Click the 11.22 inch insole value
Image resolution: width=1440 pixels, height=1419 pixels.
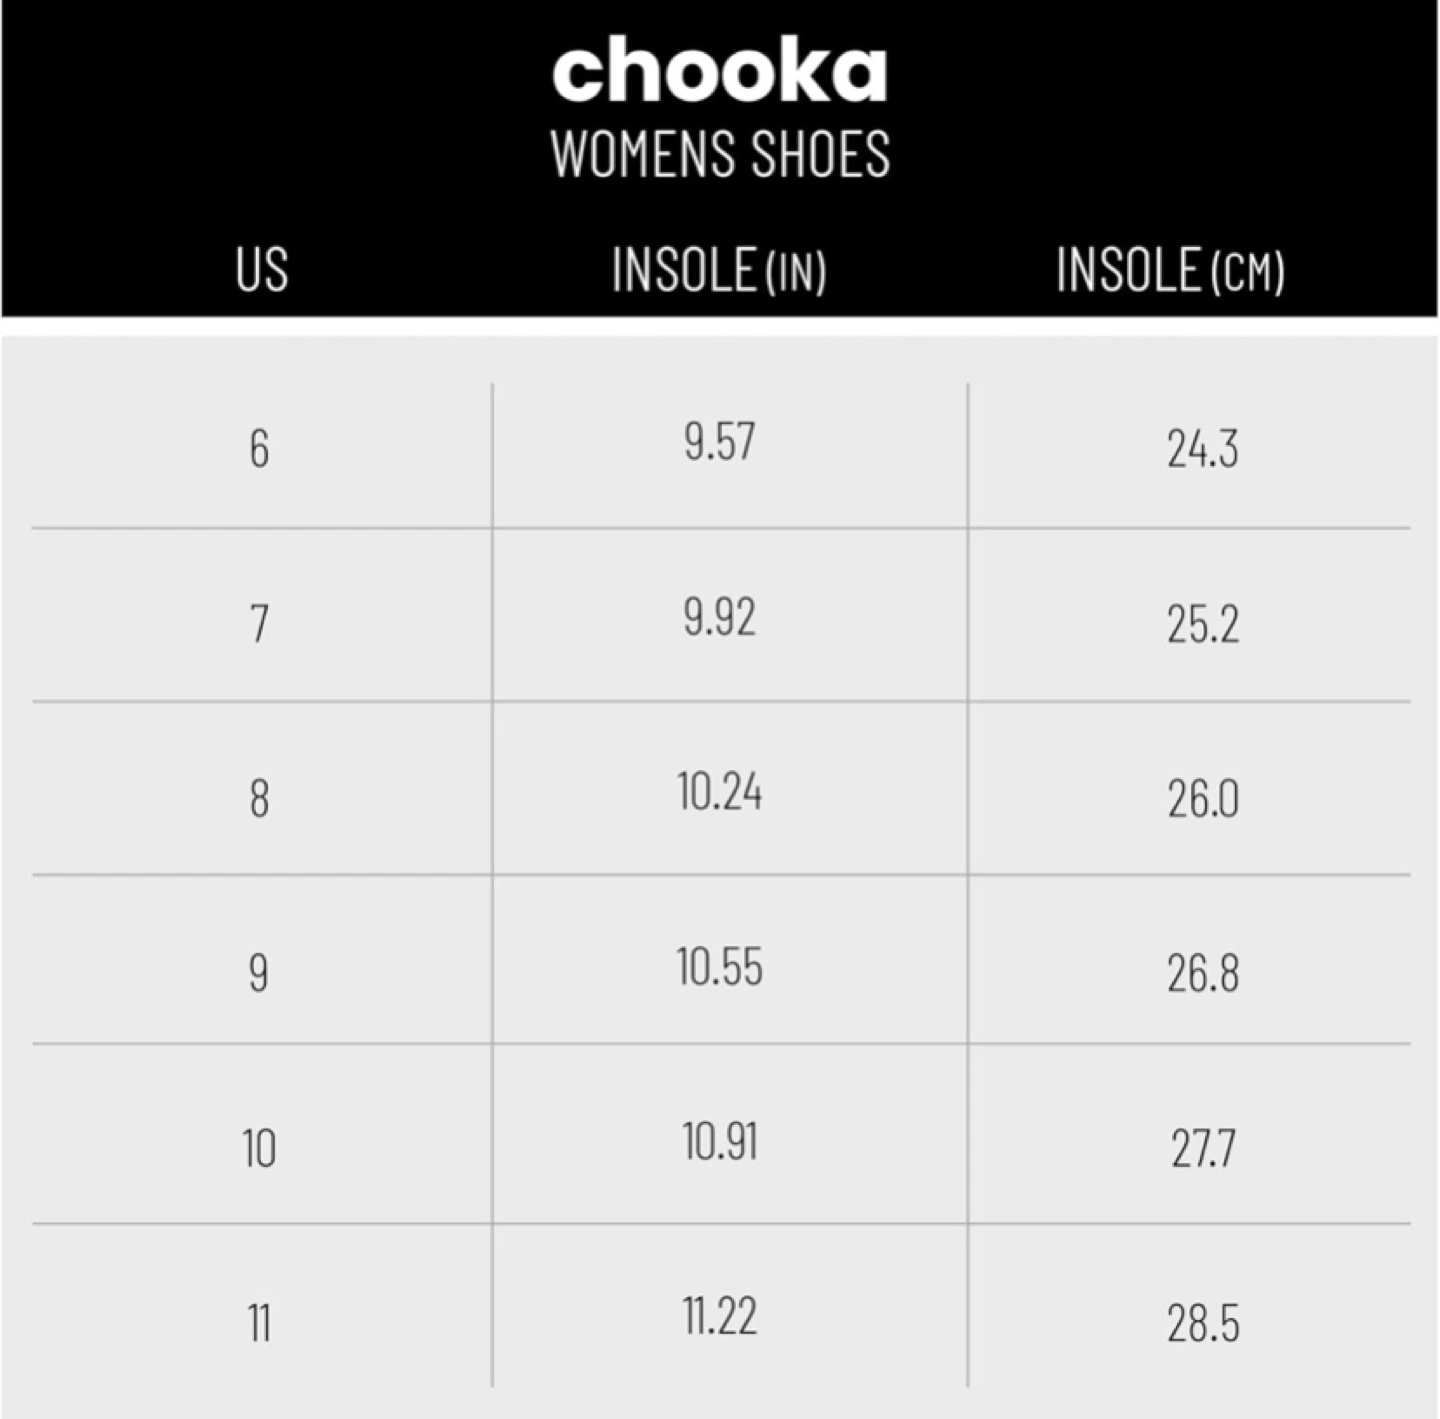tap(720, 1316)
